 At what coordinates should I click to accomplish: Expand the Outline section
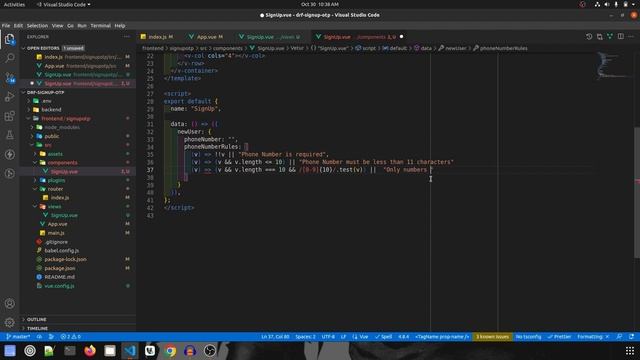pos(78,319)
